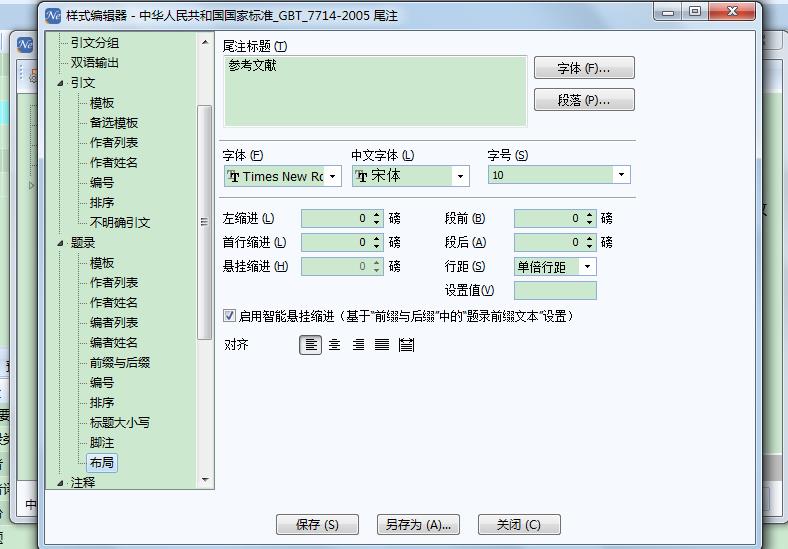This screenshot has width=788, height=549.
Task: Click left-align alignment icon
Action: click(311, 345)
